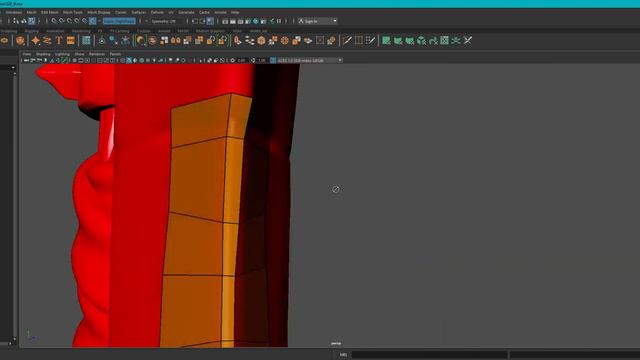Click the green checker-pattern UV shelf icon
Viewport: 640px width, 360px height.
444,40
